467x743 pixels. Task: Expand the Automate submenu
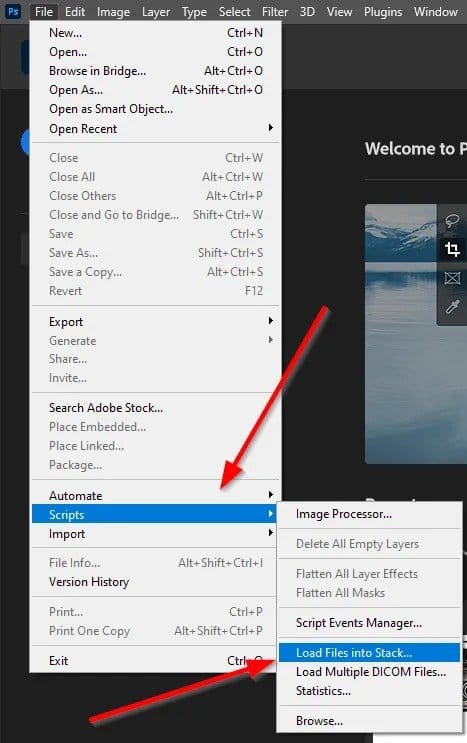156,496
